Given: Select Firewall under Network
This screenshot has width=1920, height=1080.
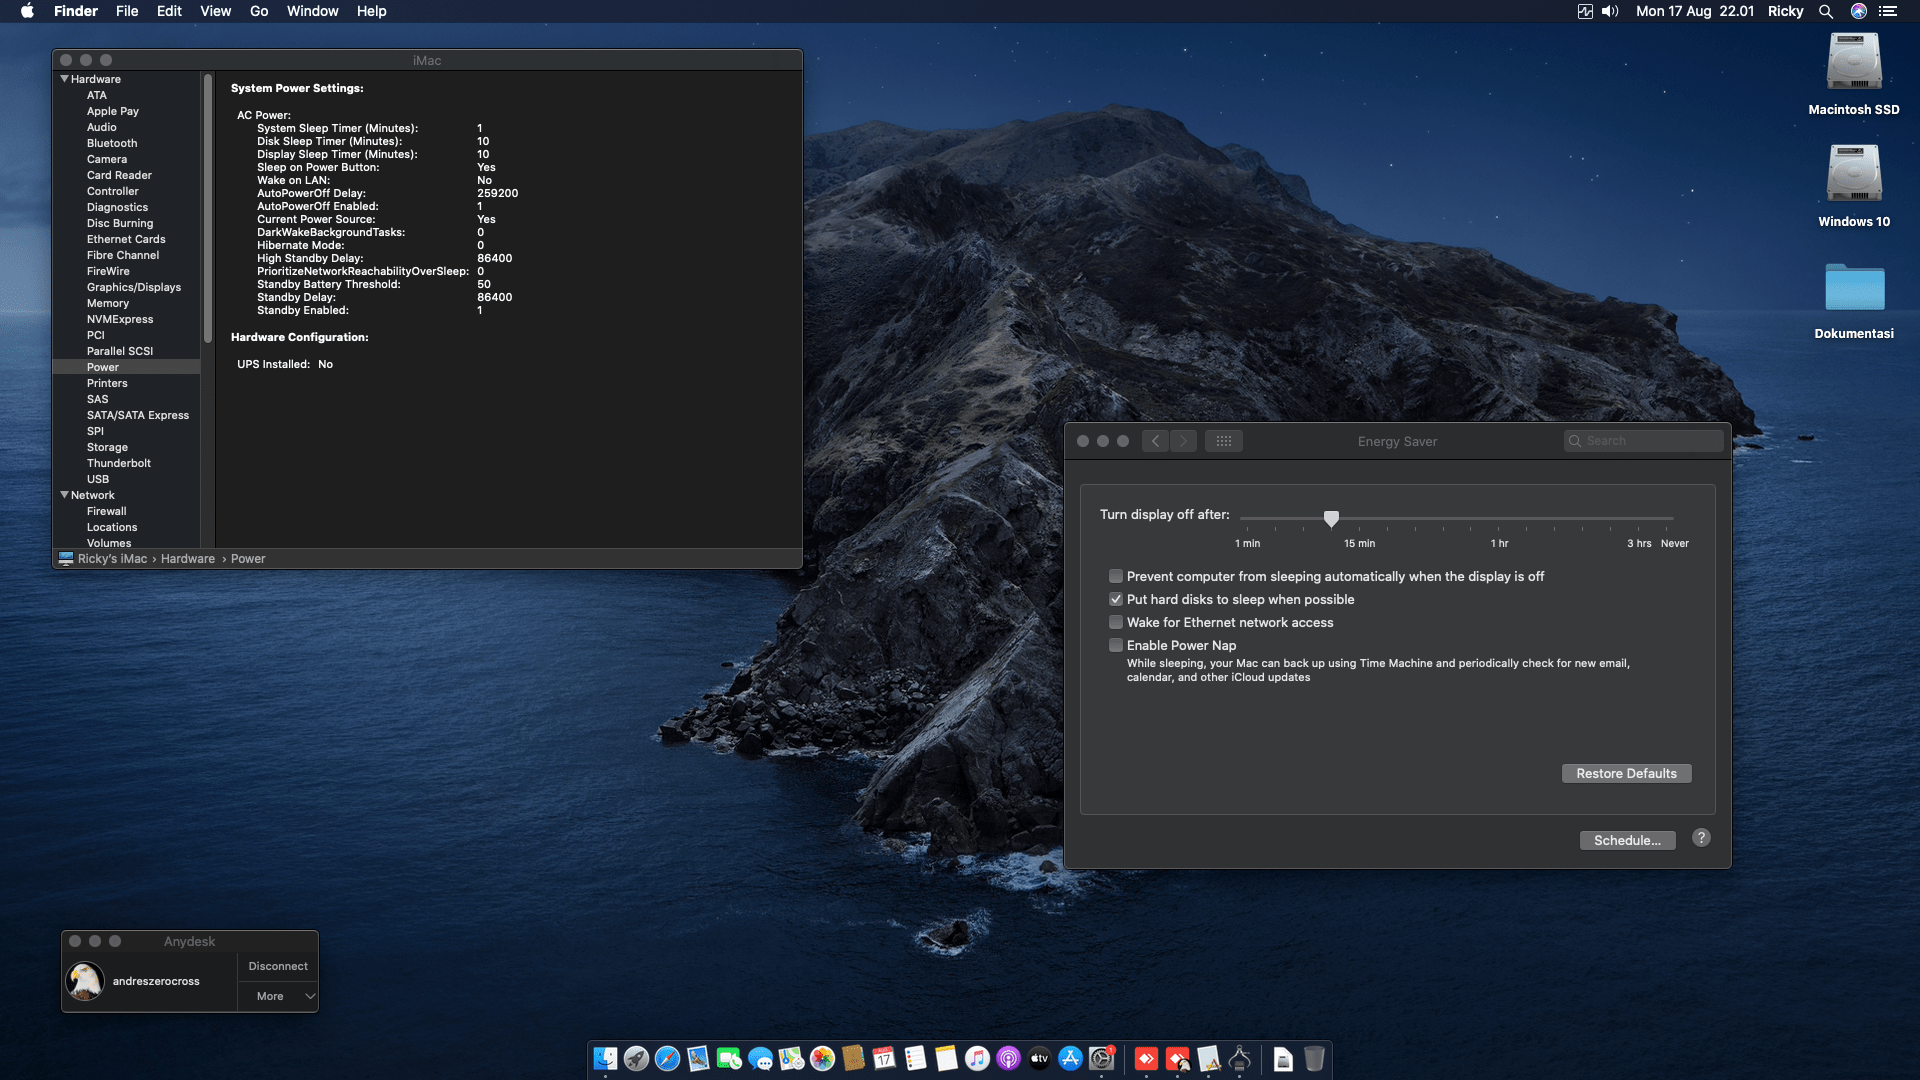Looking at the screenshot, I should [107, 511].
